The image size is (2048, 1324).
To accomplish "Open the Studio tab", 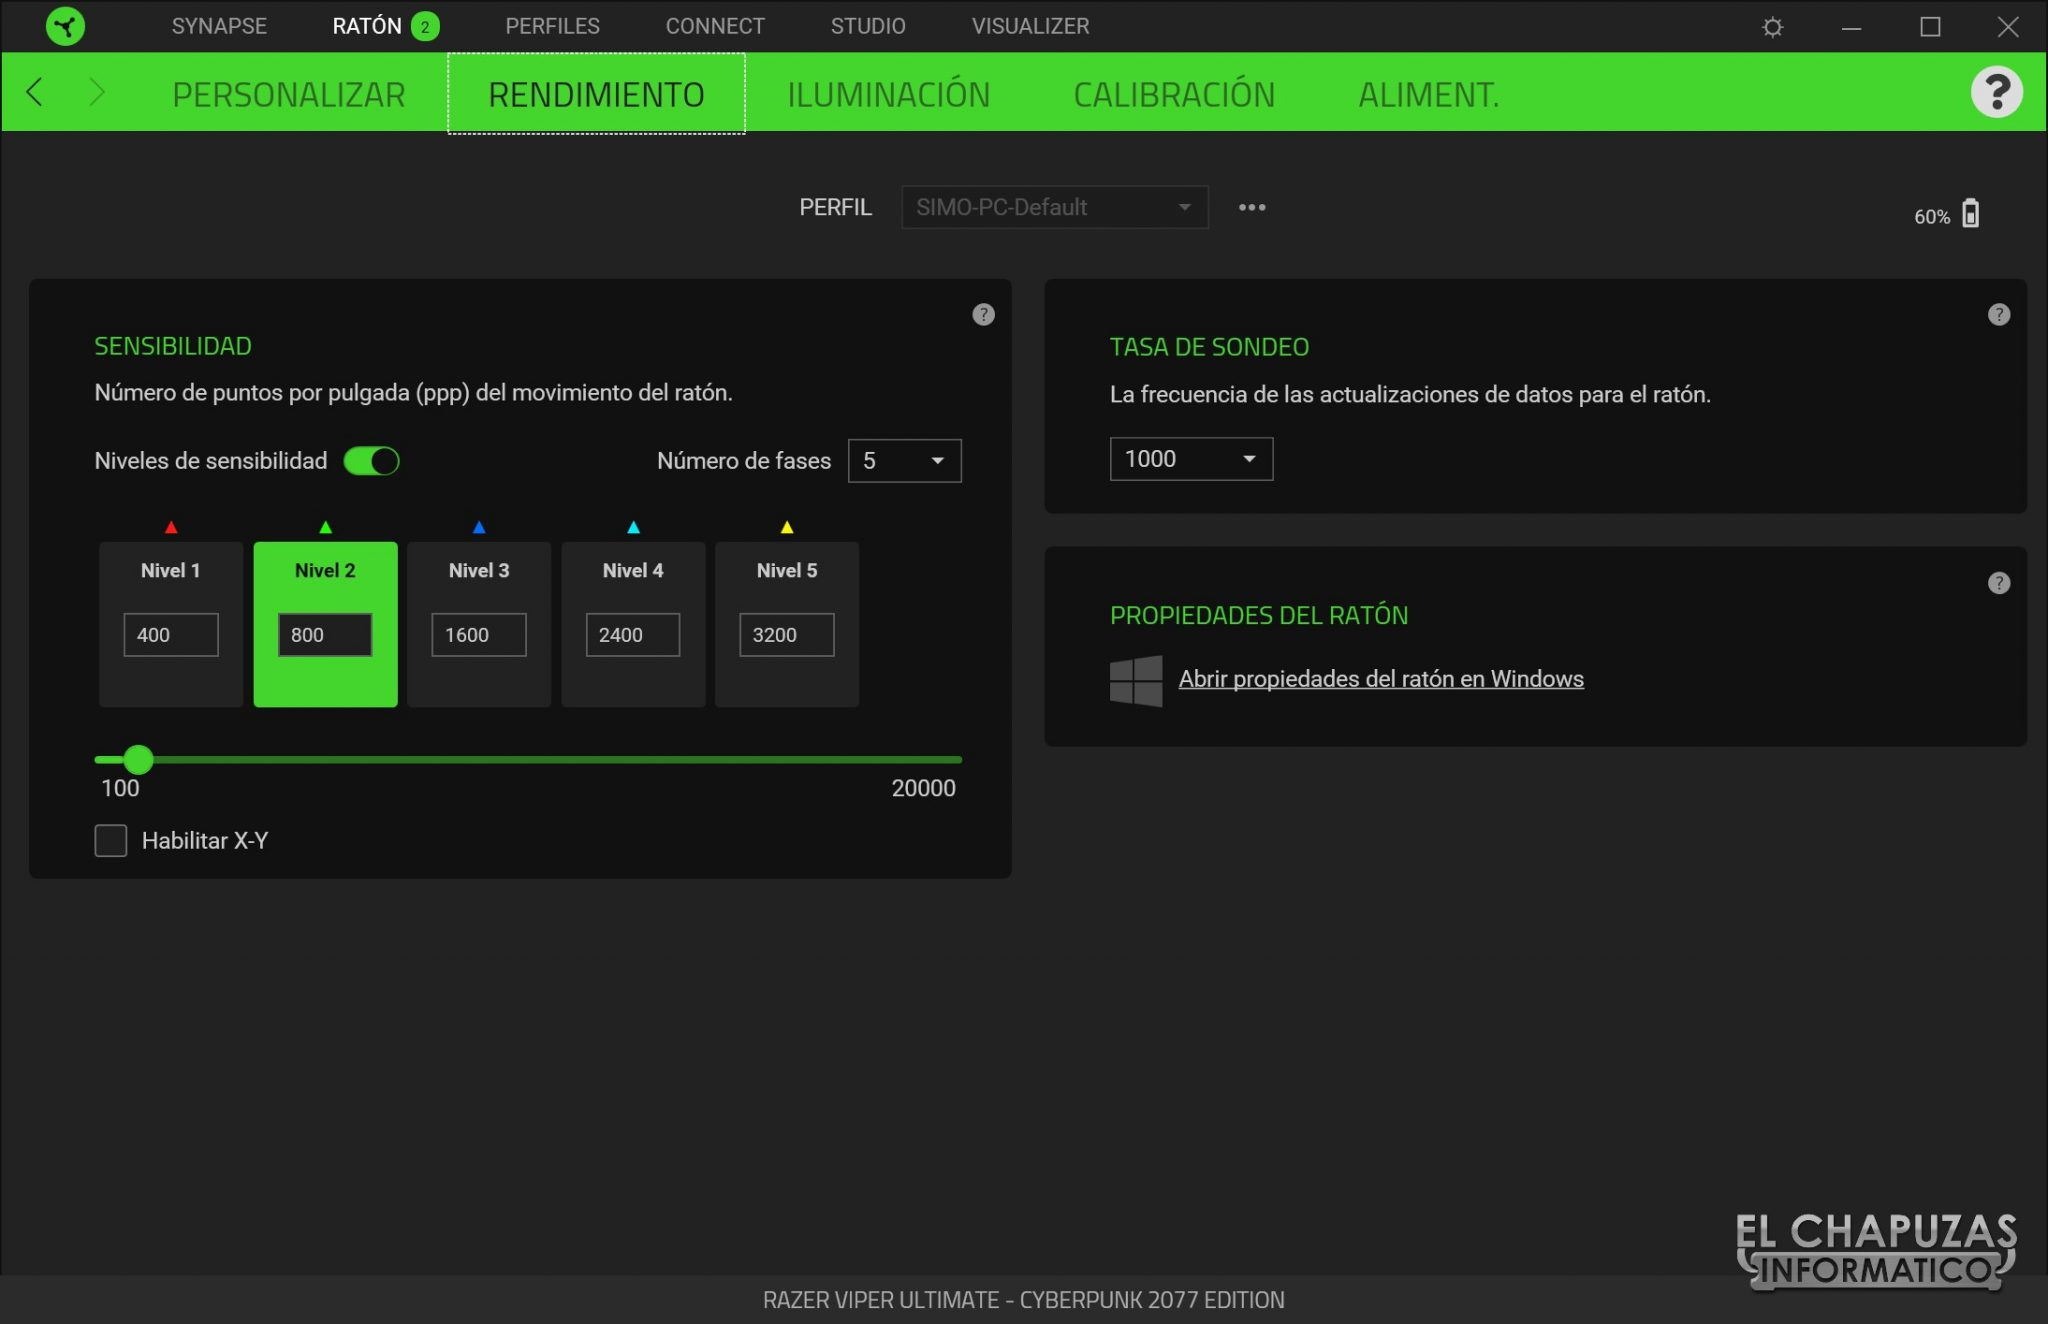I will click(x=868, y=27).
